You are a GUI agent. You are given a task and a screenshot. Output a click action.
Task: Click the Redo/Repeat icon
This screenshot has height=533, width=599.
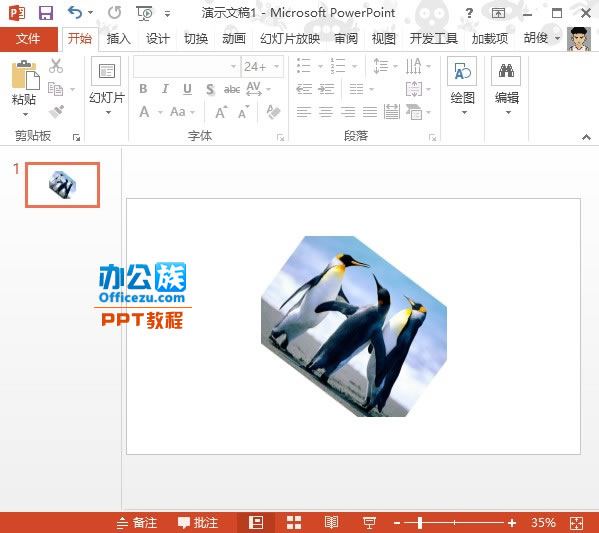coord(114,13)
